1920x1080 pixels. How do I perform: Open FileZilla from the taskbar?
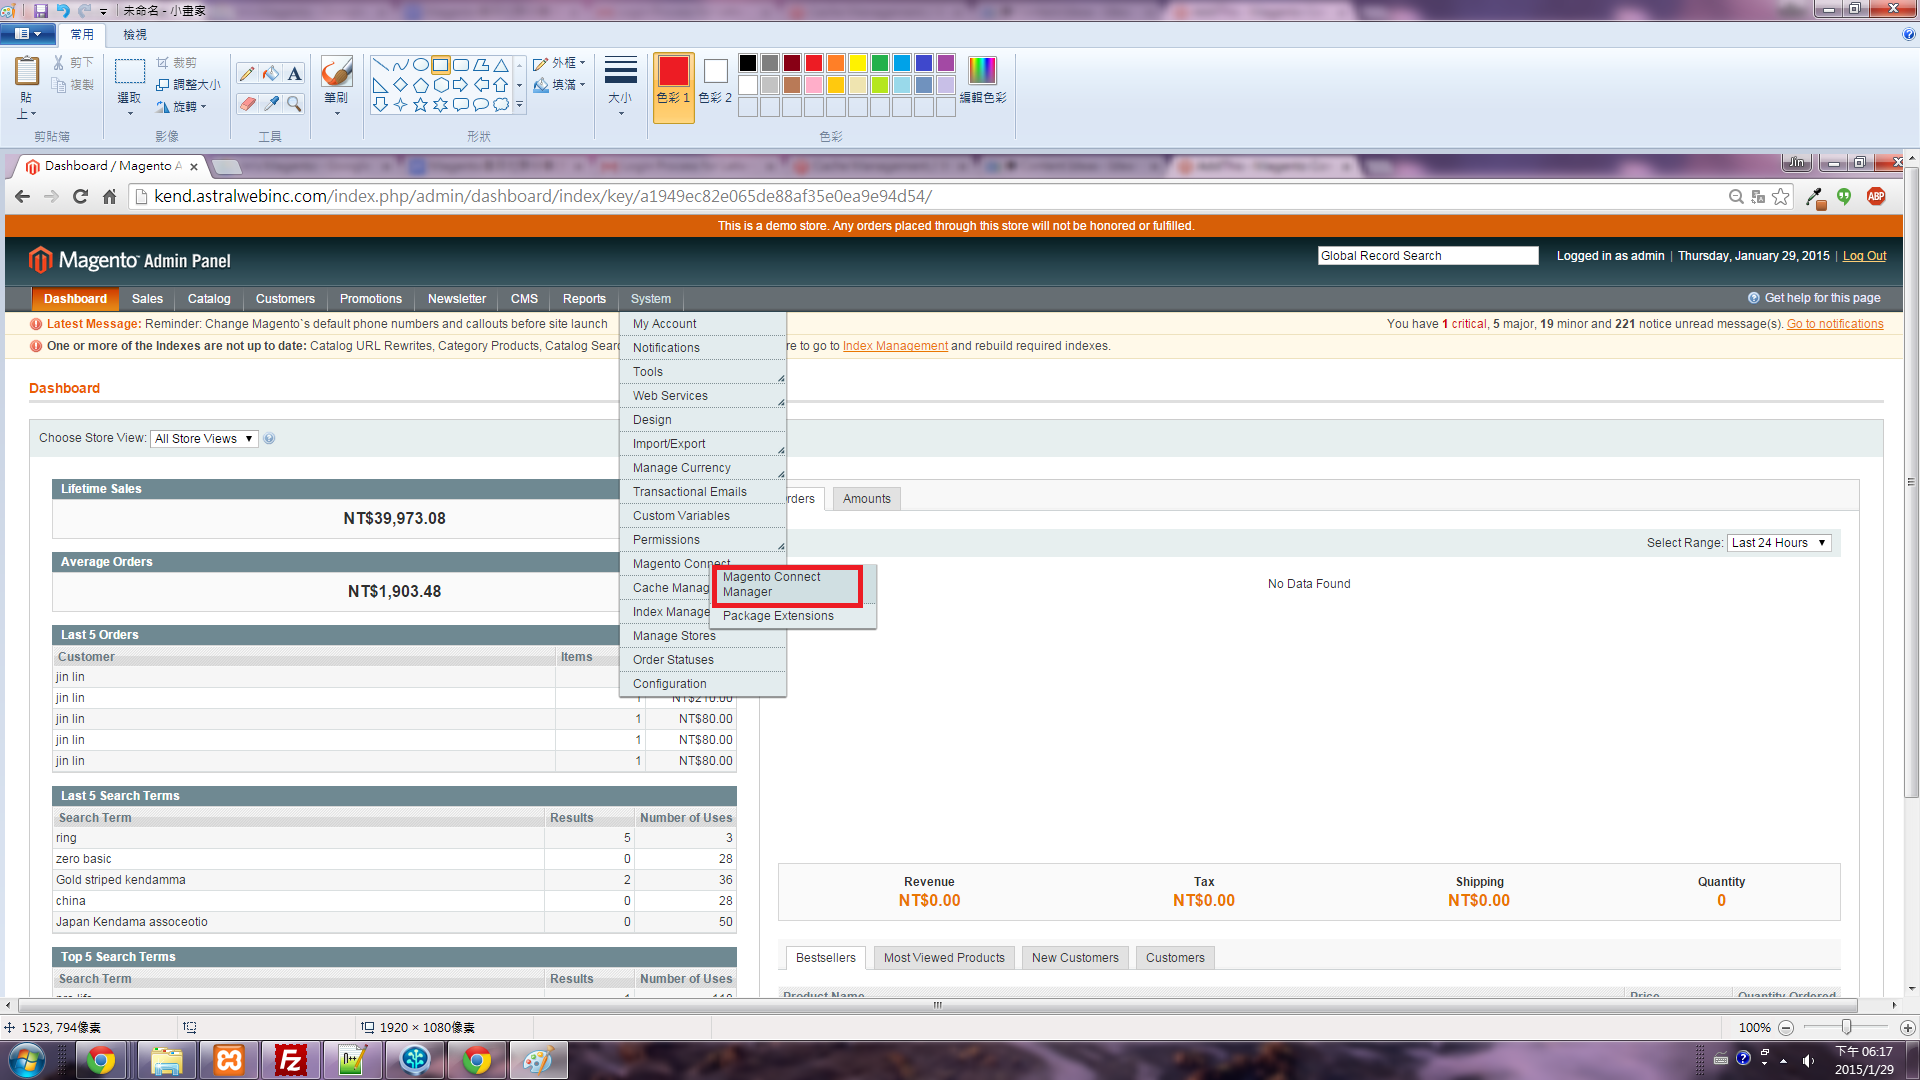click(x=291, y=1060)
